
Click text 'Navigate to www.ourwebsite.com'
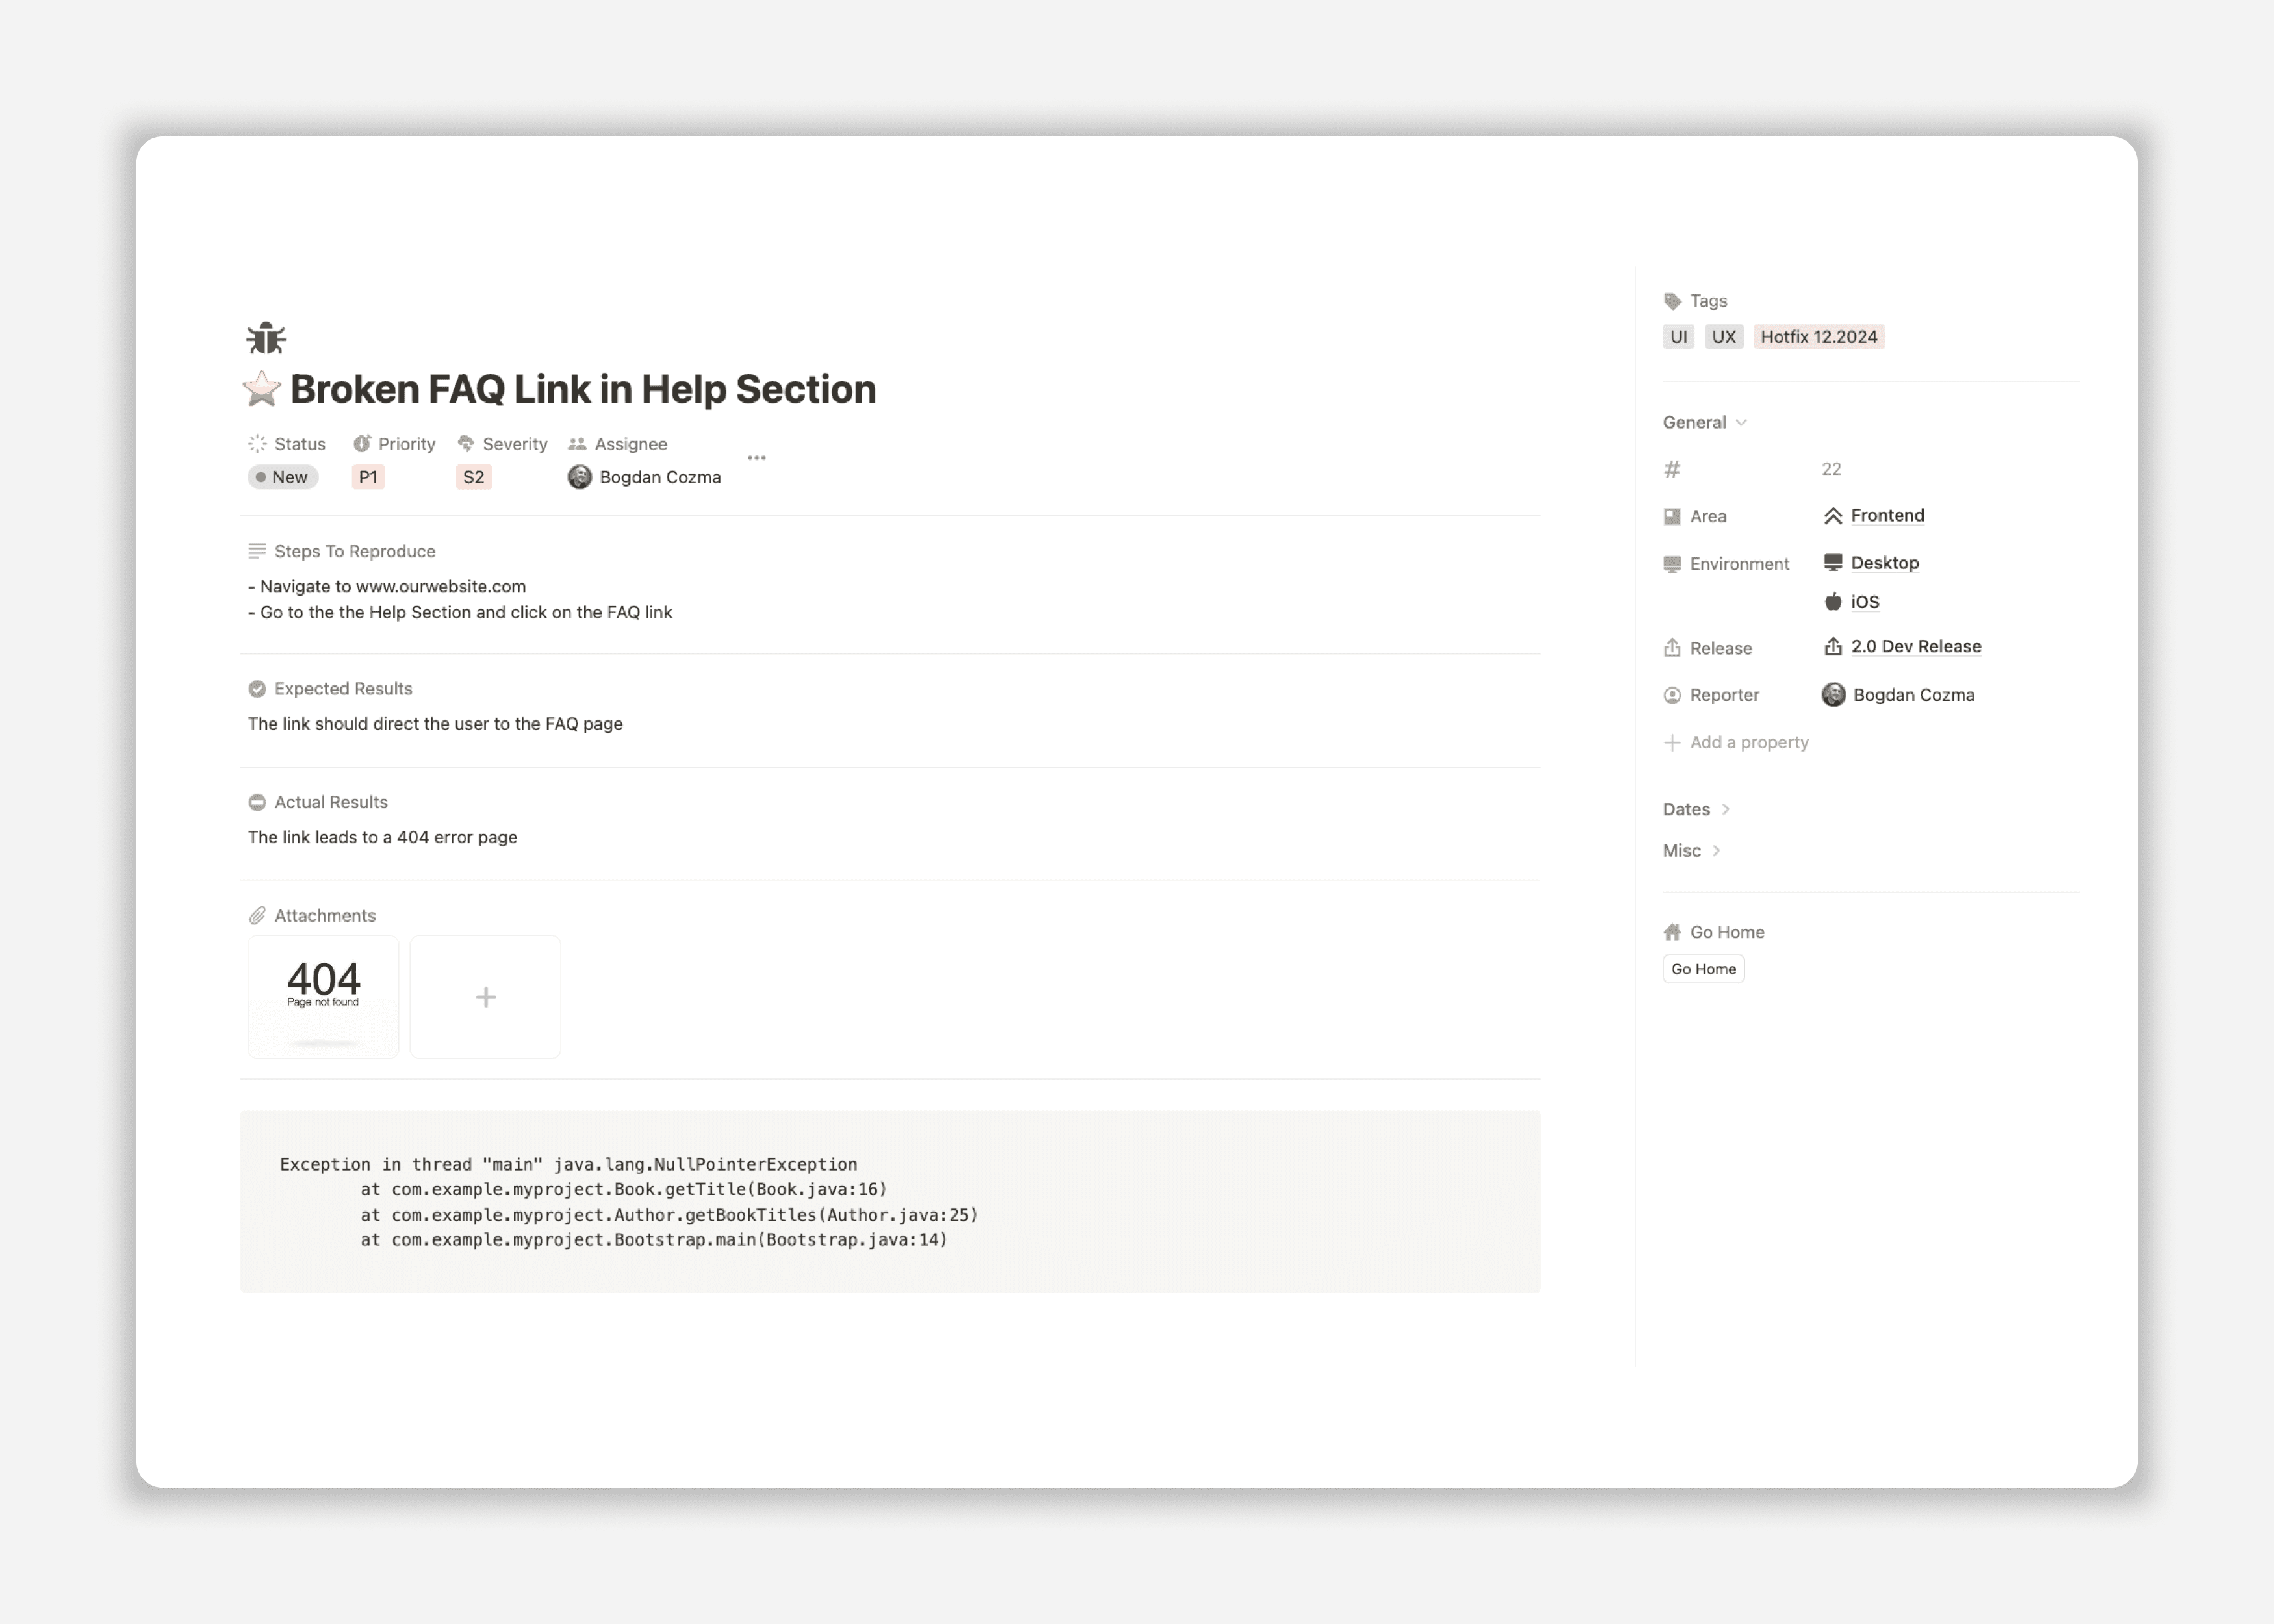pyautogui.click(x=392, y=586)
